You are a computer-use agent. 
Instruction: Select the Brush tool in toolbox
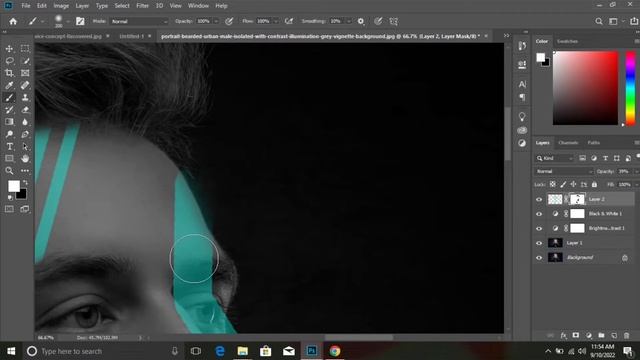[x=9, y=97]
